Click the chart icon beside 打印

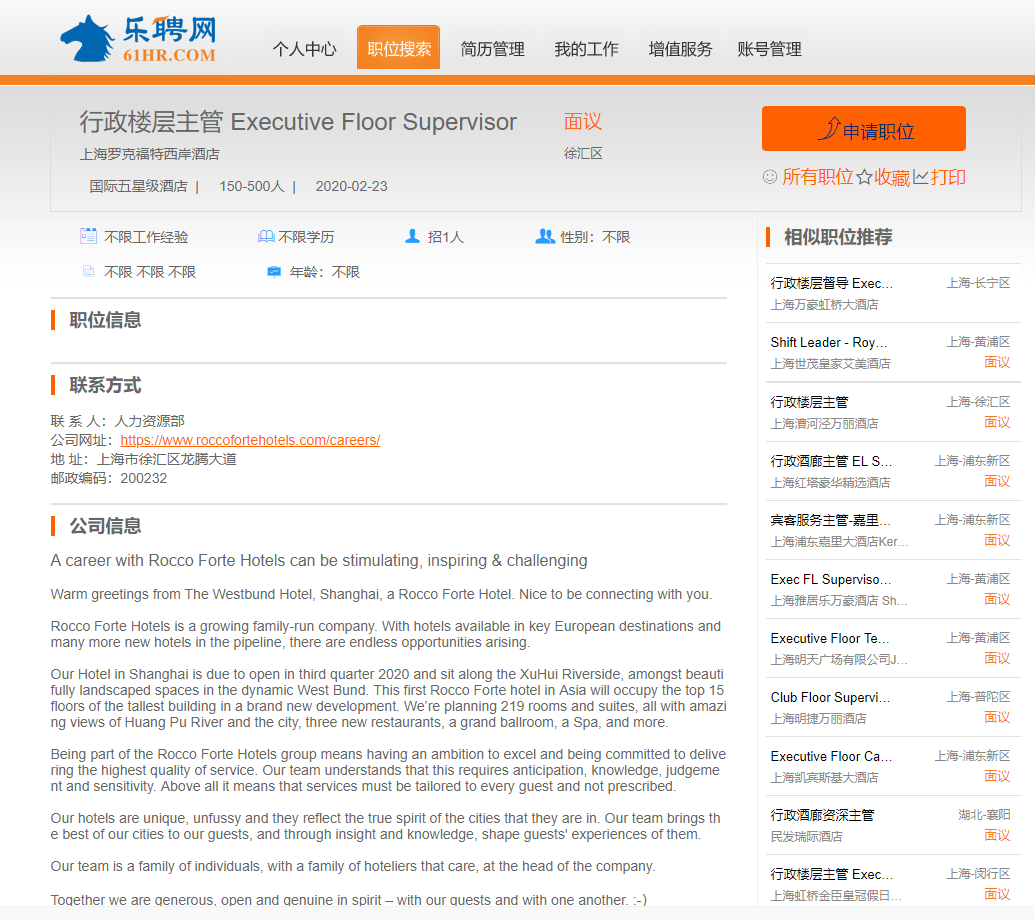point(921,177)
